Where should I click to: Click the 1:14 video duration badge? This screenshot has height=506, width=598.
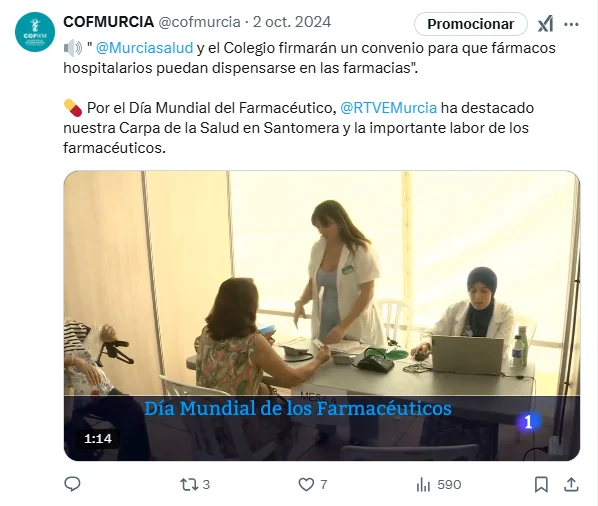[98, 439]
